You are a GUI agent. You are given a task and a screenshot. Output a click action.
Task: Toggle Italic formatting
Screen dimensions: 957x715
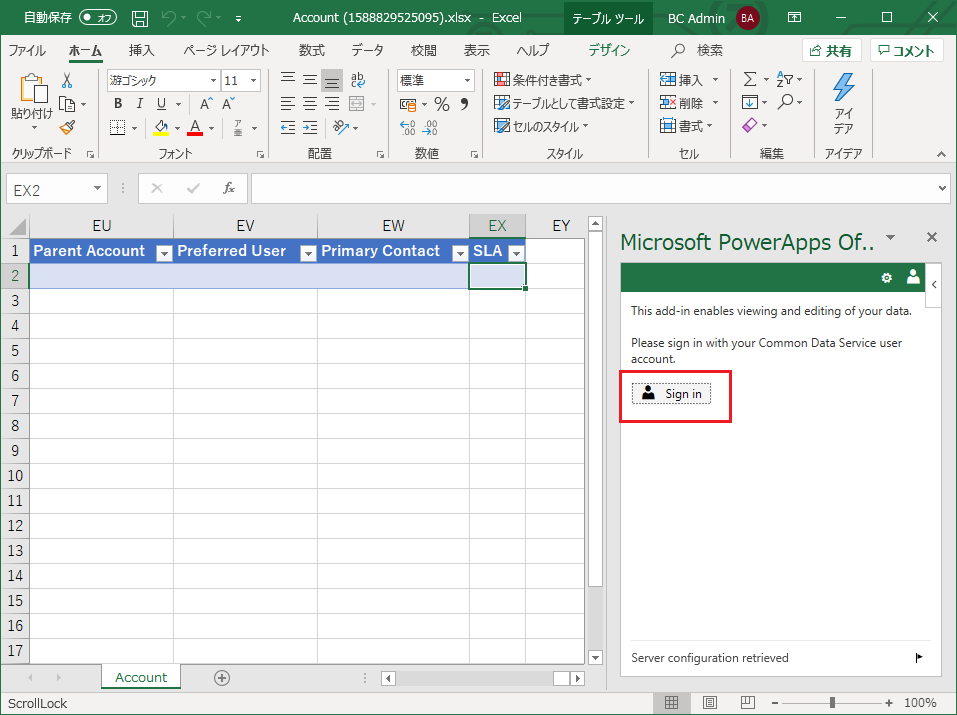[140, 104]
